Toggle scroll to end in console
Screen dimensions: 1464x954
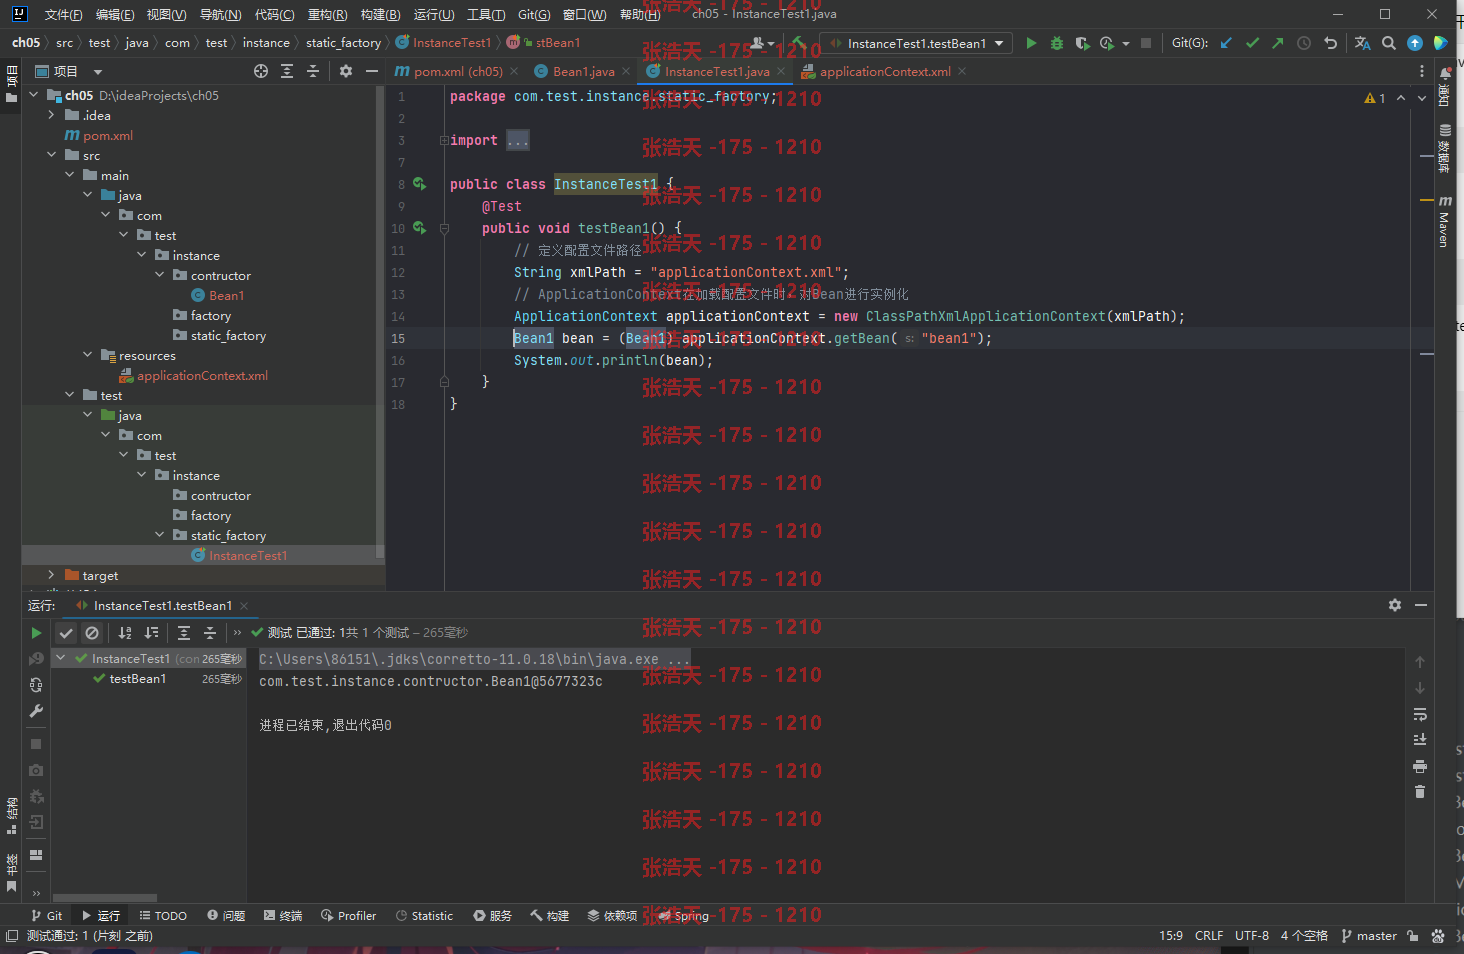point(1420,740)
